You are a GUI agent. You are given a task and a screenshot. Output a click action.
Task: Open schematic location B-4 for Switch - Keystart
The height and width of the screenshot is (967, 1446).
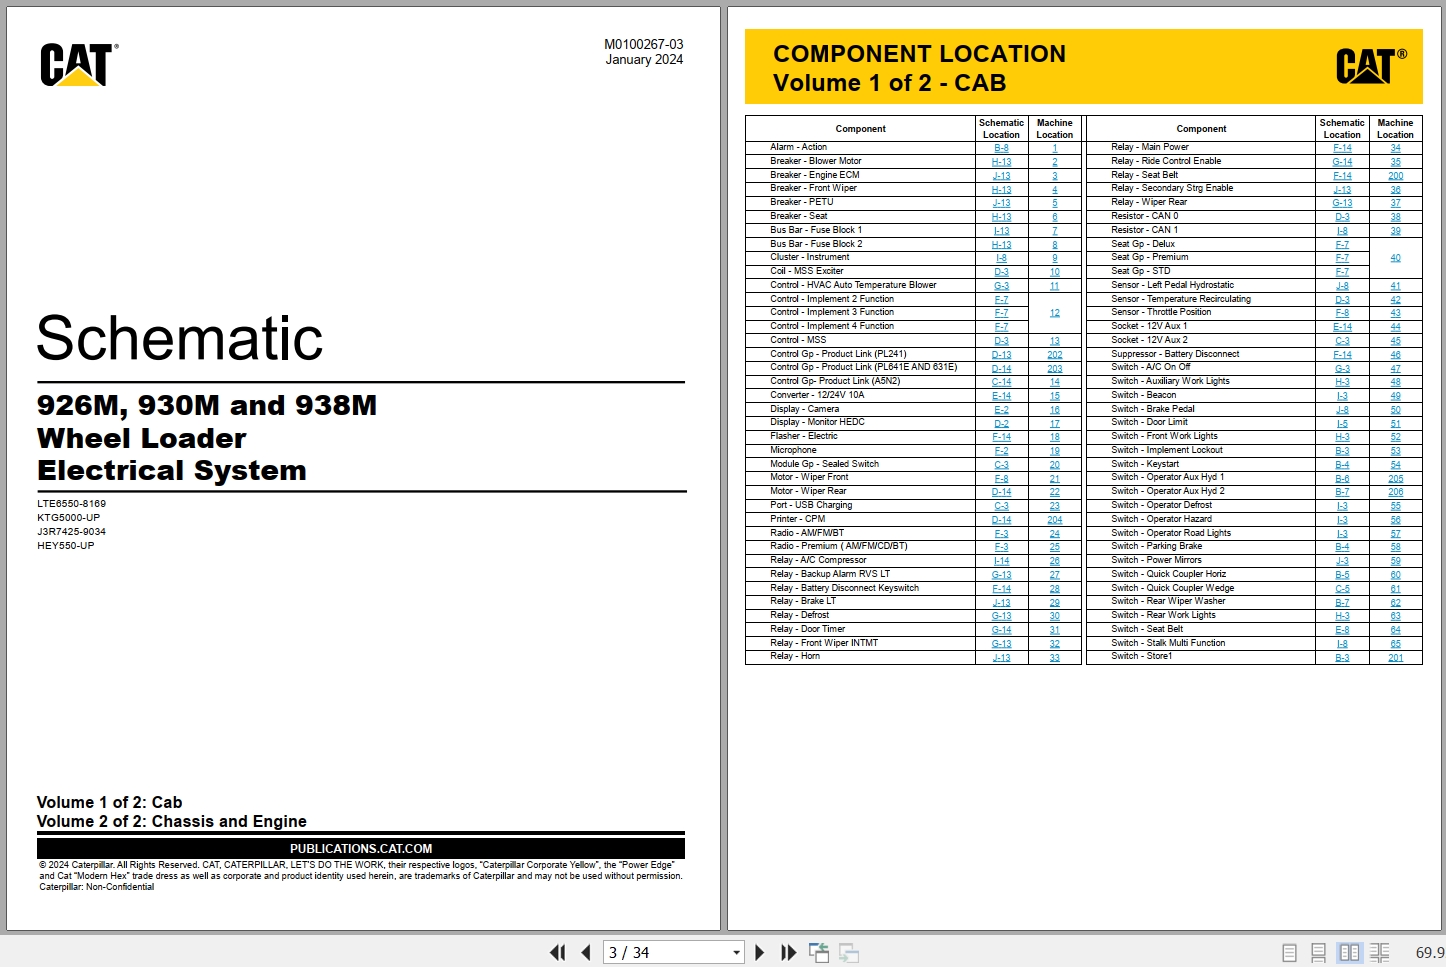click(1342, 465)
